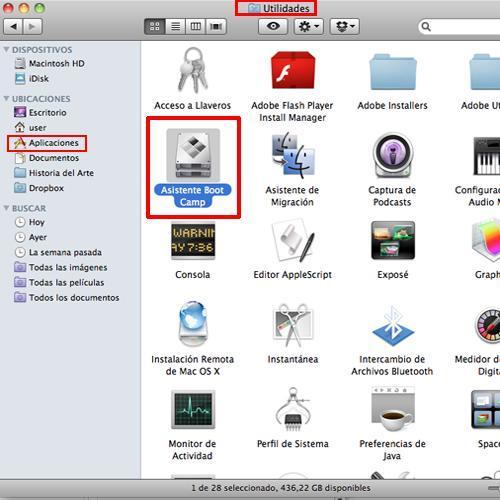Show files from Hoy search
The width and height of the screenshot is (500, 500).
coord(30,222)
